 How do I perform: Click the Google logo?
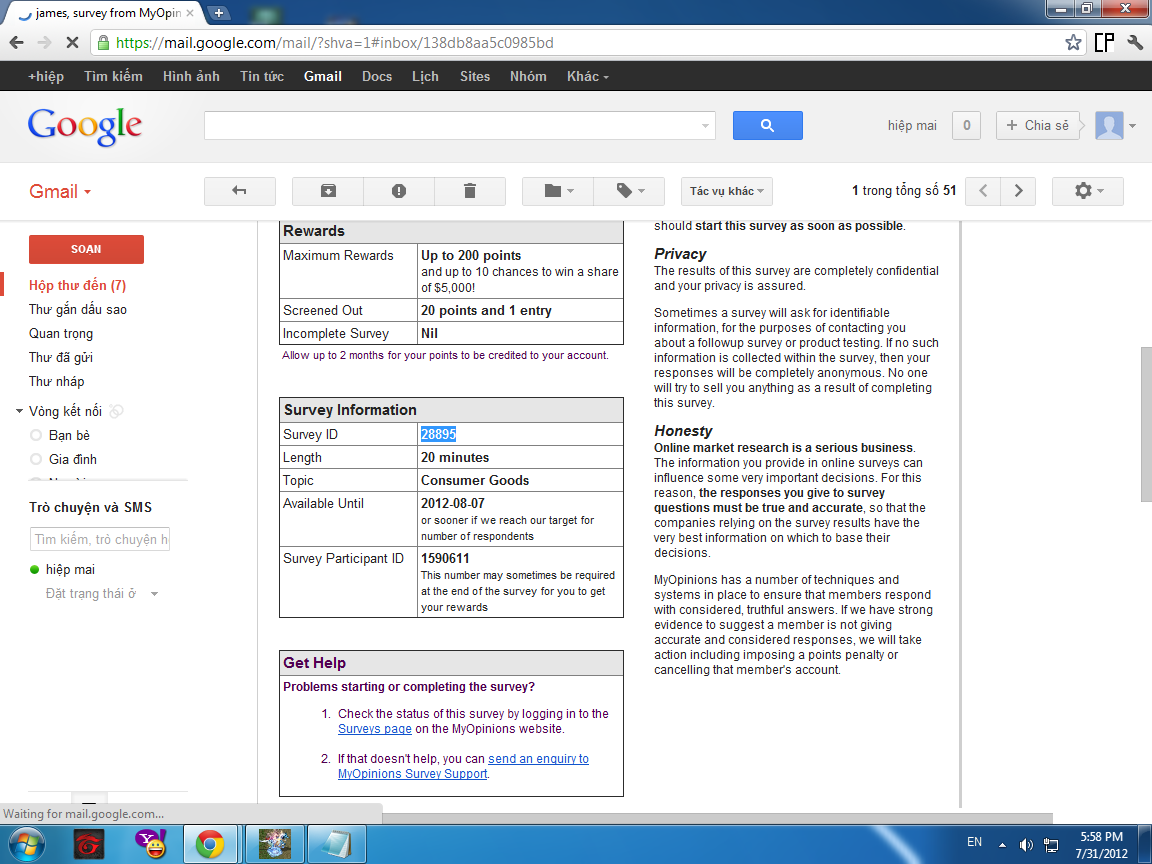[x=84, y=126]
